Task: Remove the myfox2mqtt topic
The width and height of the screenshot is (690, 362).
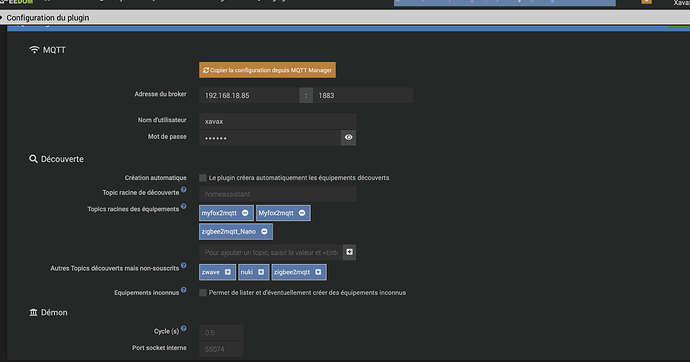Action: point(245,213)
